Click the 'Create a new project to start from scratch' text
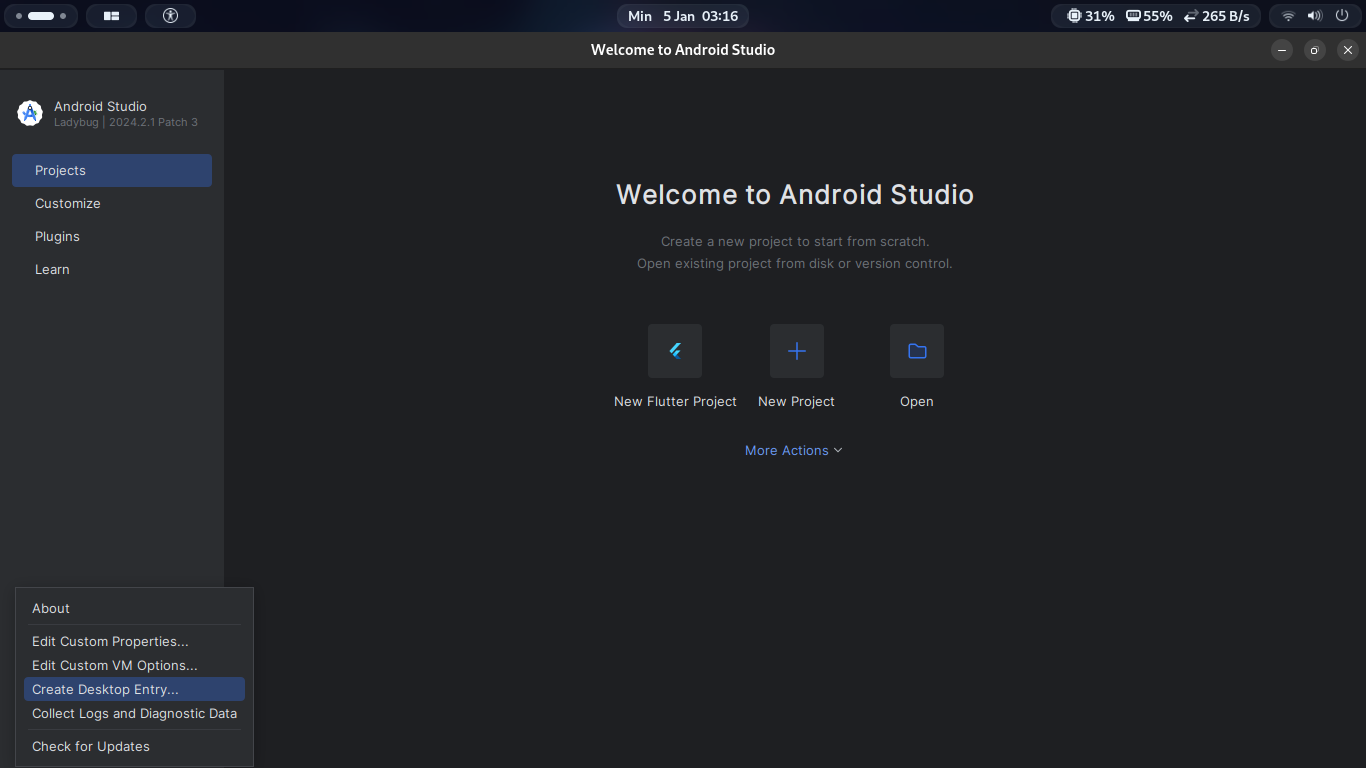 [x=795, y=241]
